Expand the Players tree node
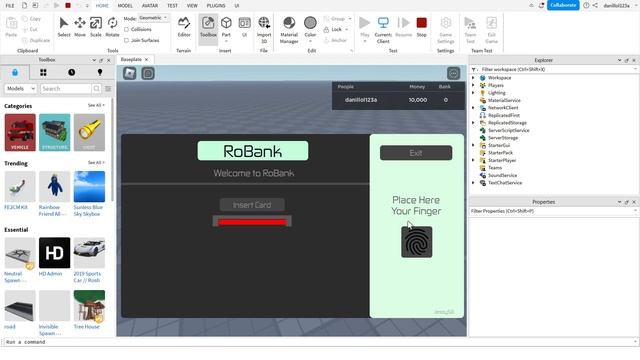This screenshot has width=640, height=360. coord(473,85)
